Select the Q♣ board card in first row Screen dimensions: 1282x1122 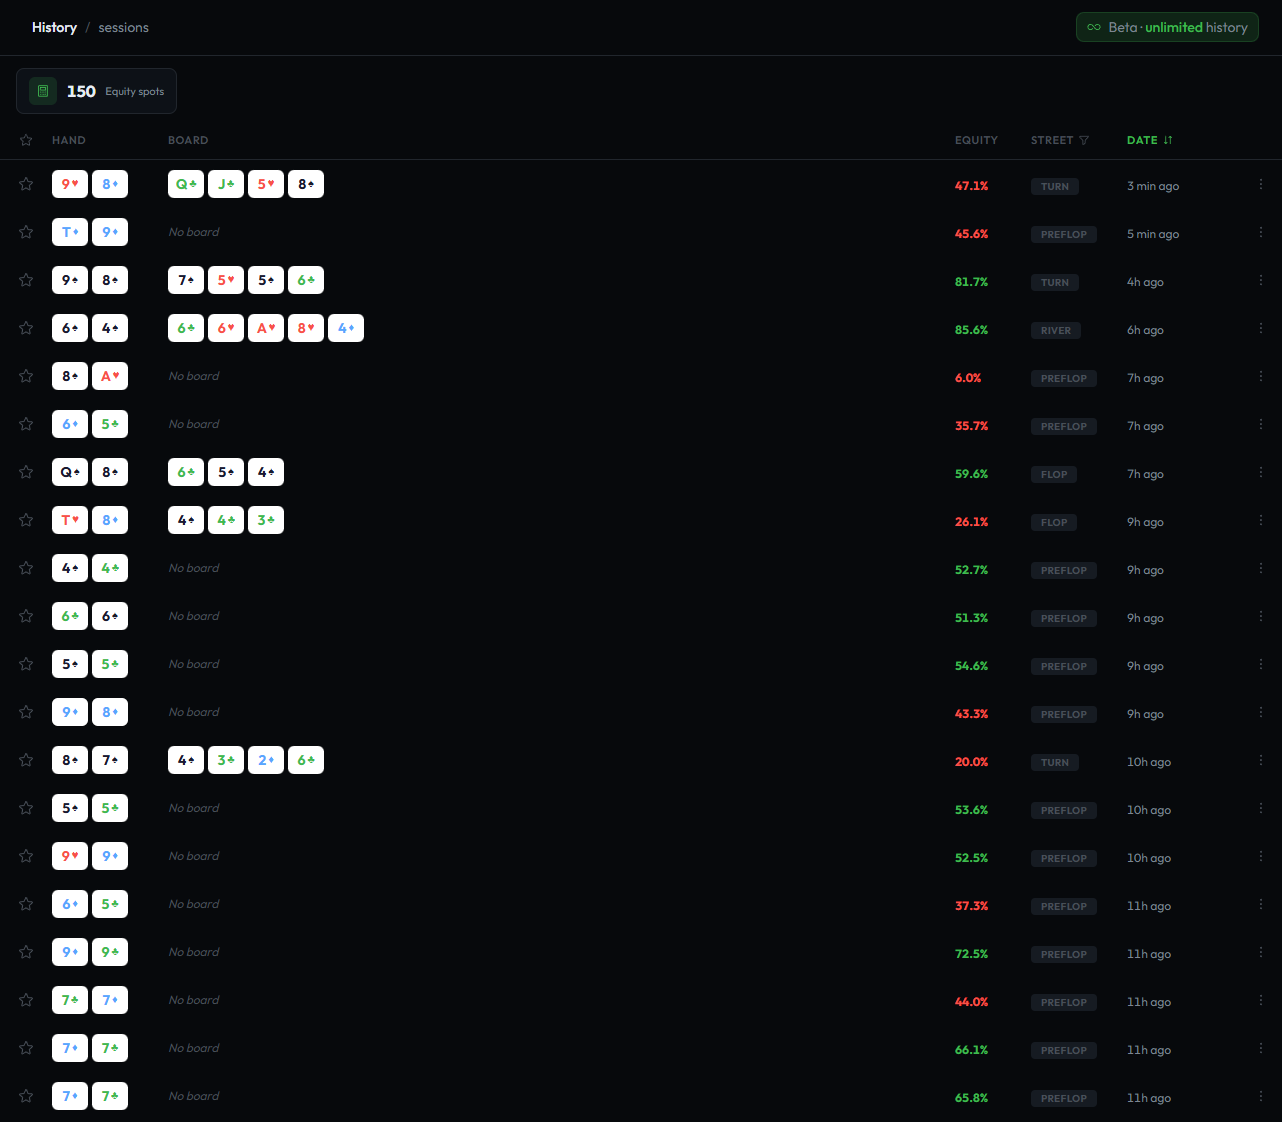tap(186, 184)
